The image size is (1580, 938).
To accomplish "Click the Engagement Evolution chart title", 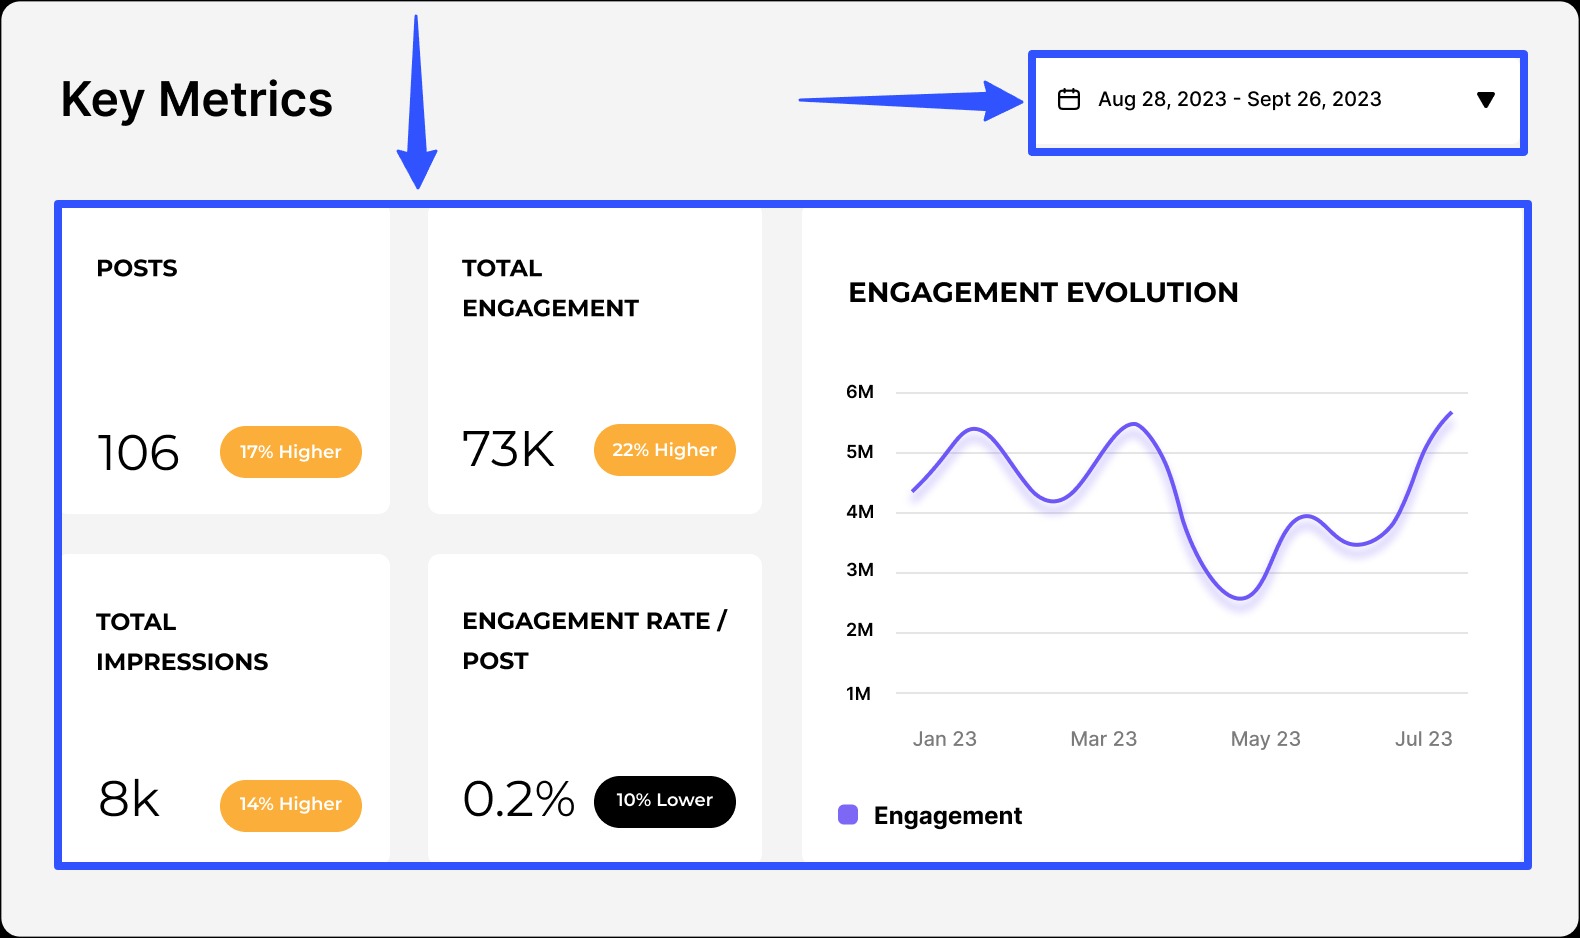I will pos(1043,292).
